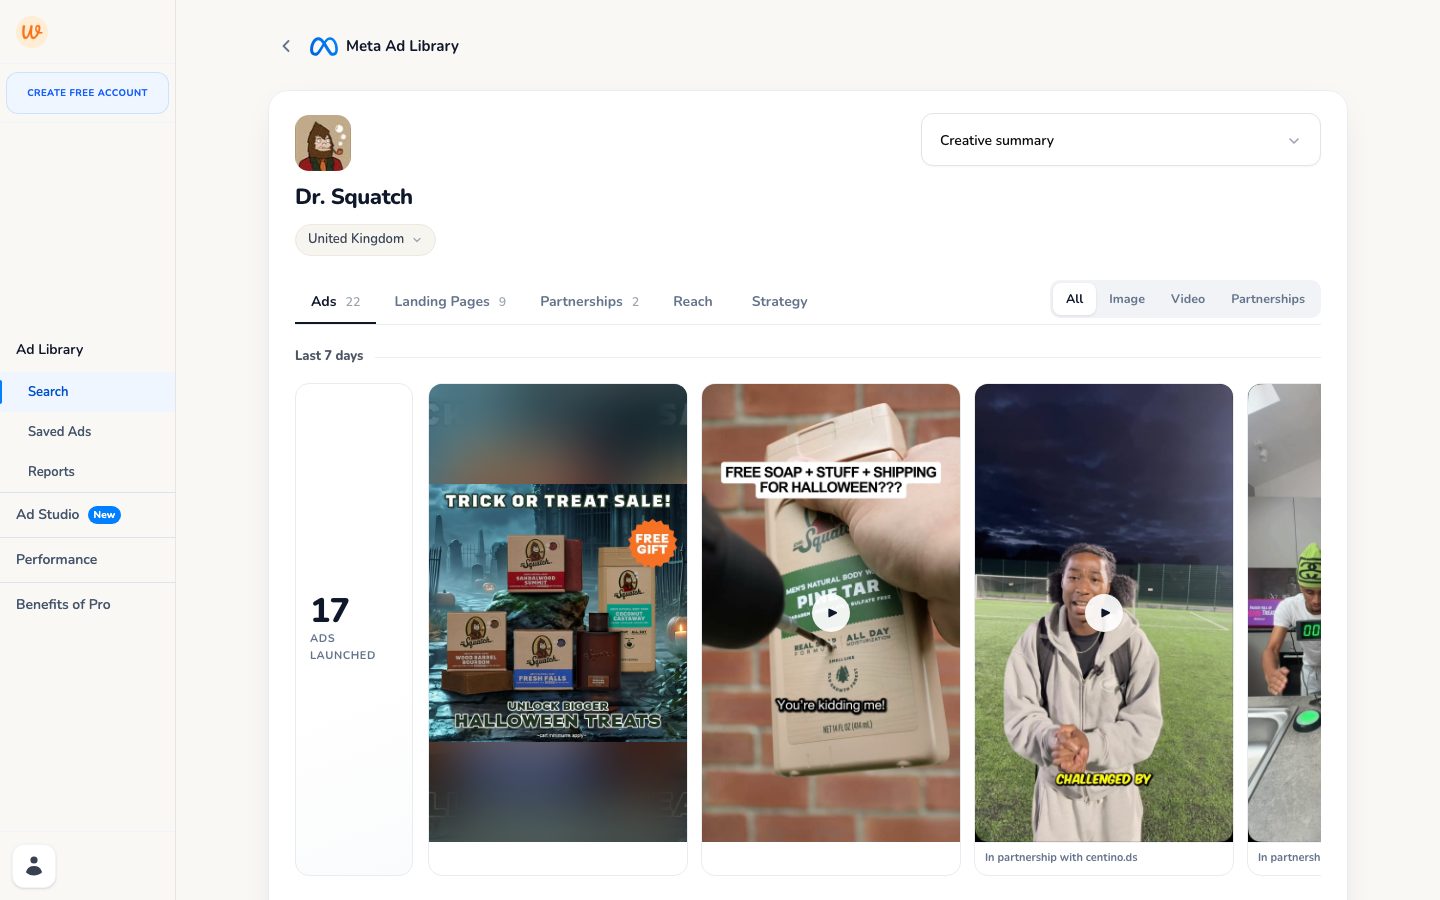Click the New badge beside Ad Studio
Image resolution: width=1440 pixels, height=900 pixels.
click(x=104, y=515)
